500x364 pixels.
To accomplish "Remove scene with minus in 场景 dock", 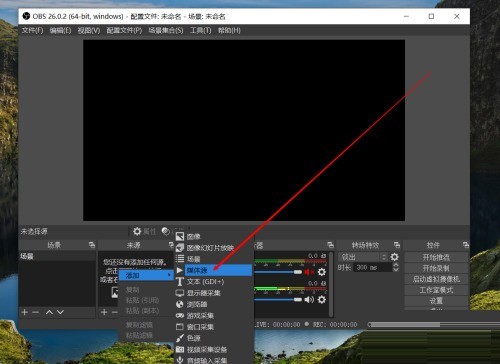I will coord(36,312).
